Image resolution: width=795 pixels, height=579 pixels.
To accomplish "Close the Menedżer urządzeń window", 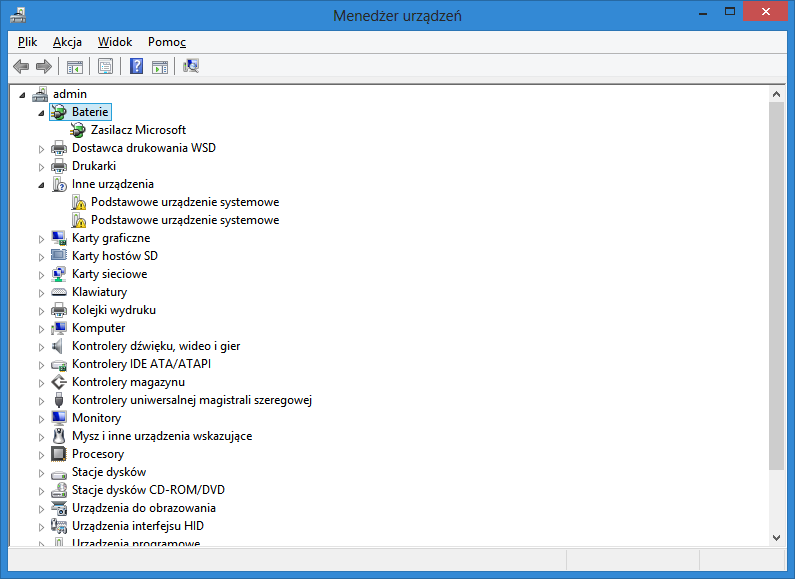I will coord(766,12).
